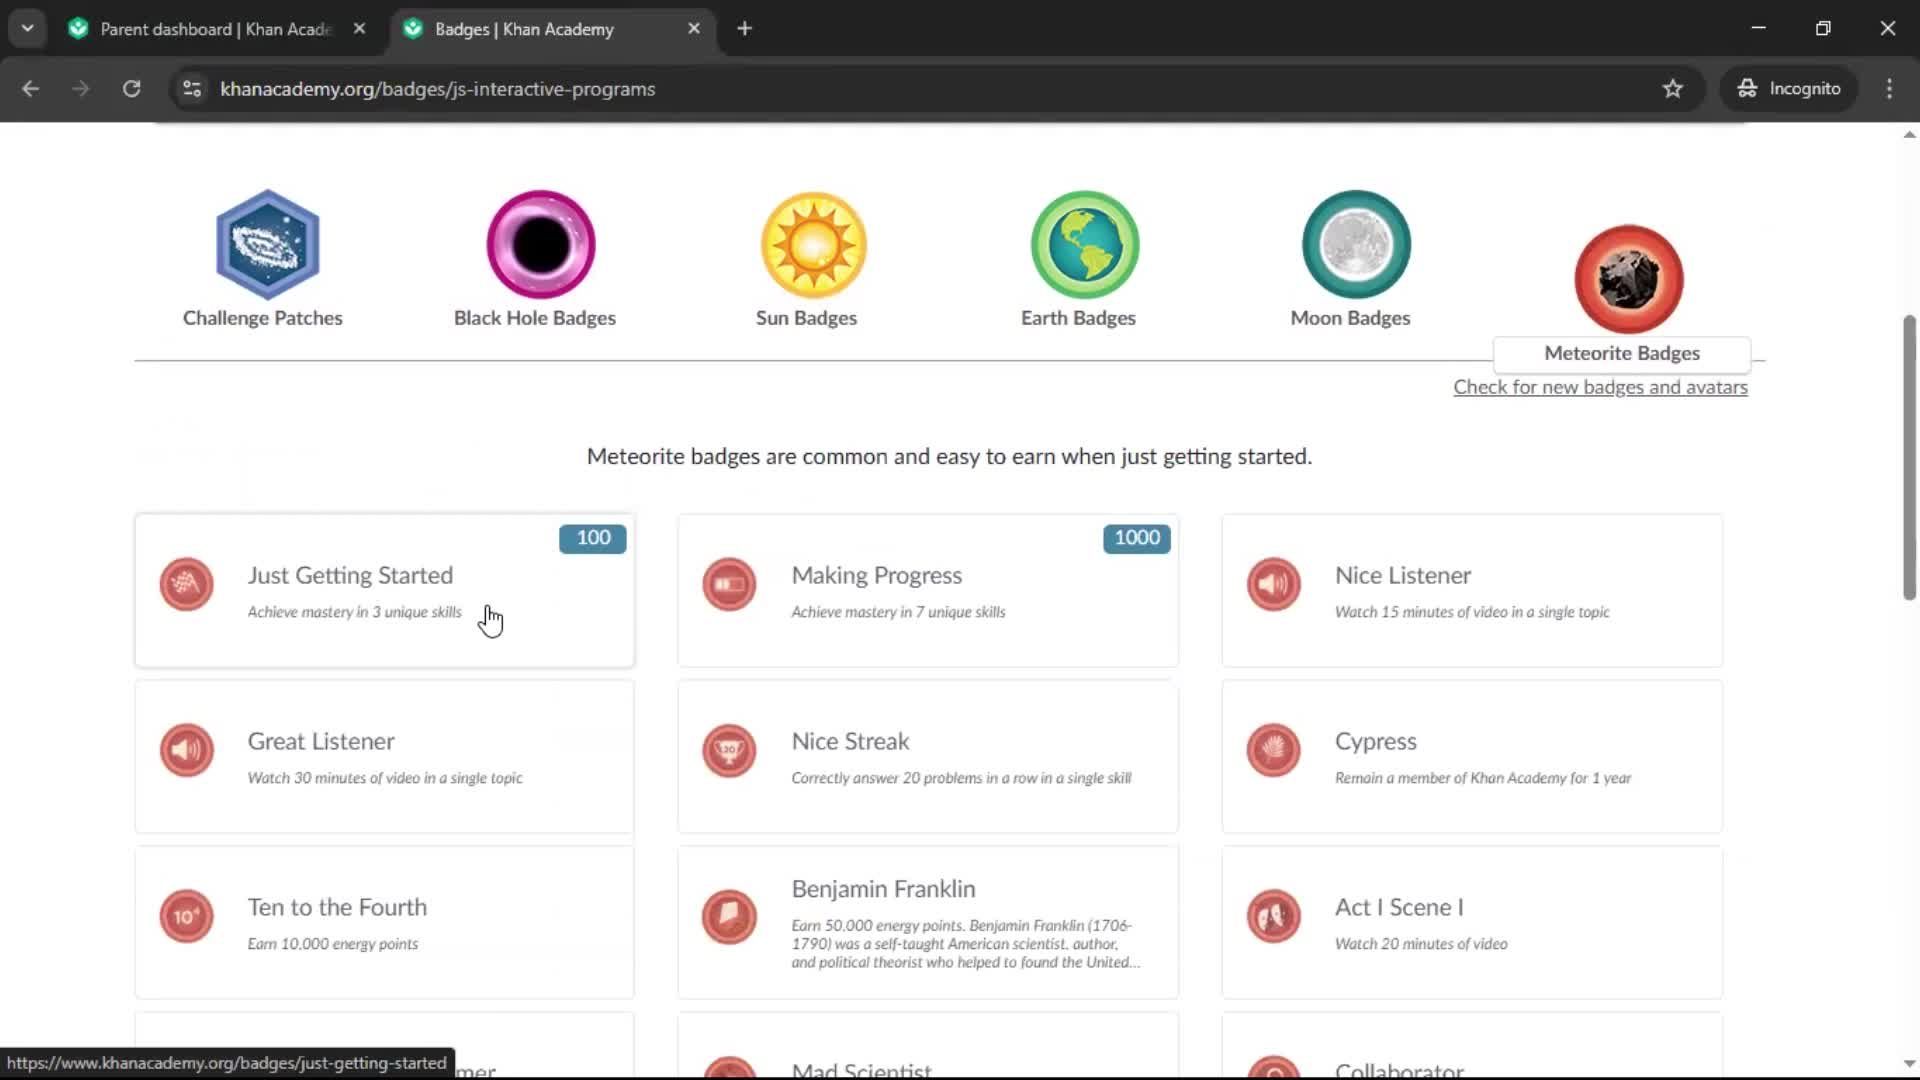Click the Incognito profile button
This screenshot has width=1920, height=1080.
coord(1789,88)
